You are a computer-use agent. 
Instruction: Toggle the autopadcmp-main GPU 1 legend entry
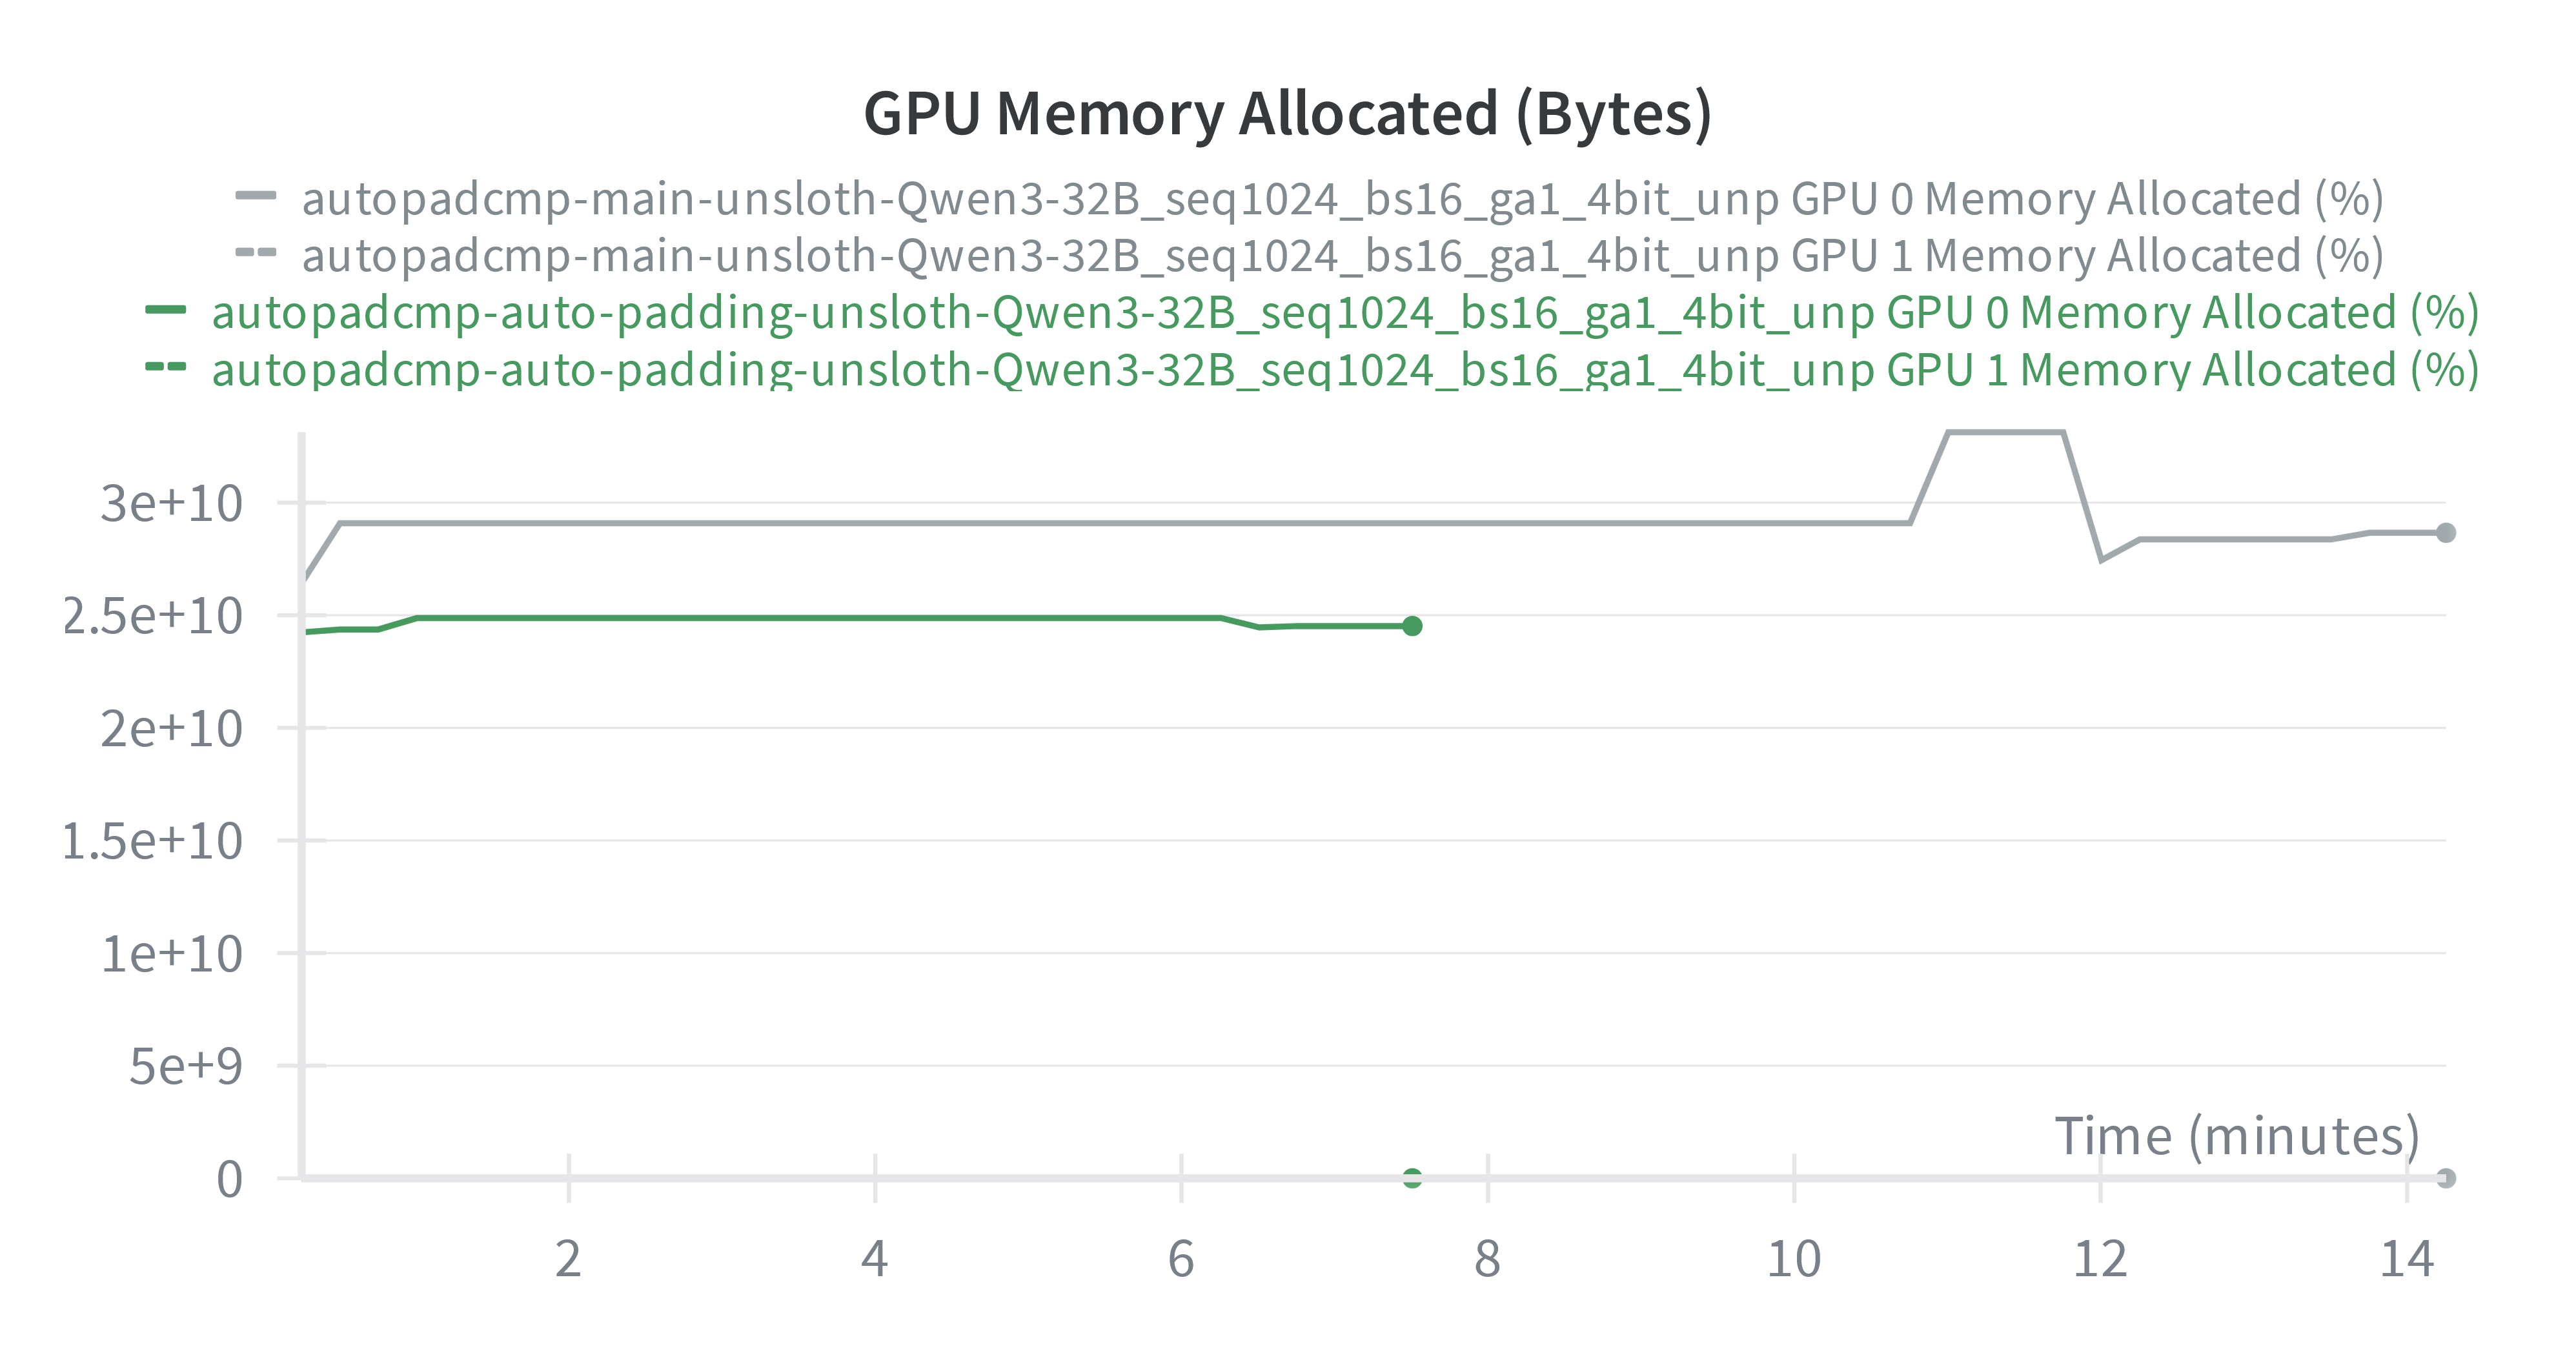tap(1342, 256)
